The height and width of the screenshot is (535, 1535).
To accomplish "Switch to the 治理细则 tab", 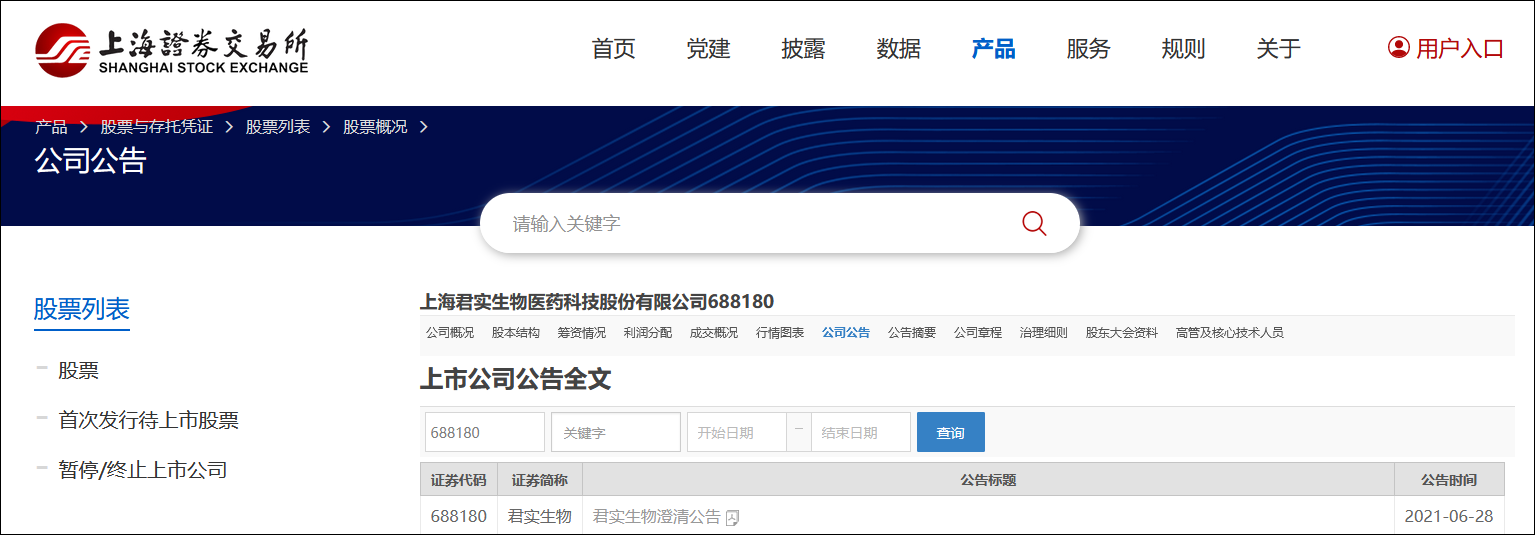I will 1044,333.
